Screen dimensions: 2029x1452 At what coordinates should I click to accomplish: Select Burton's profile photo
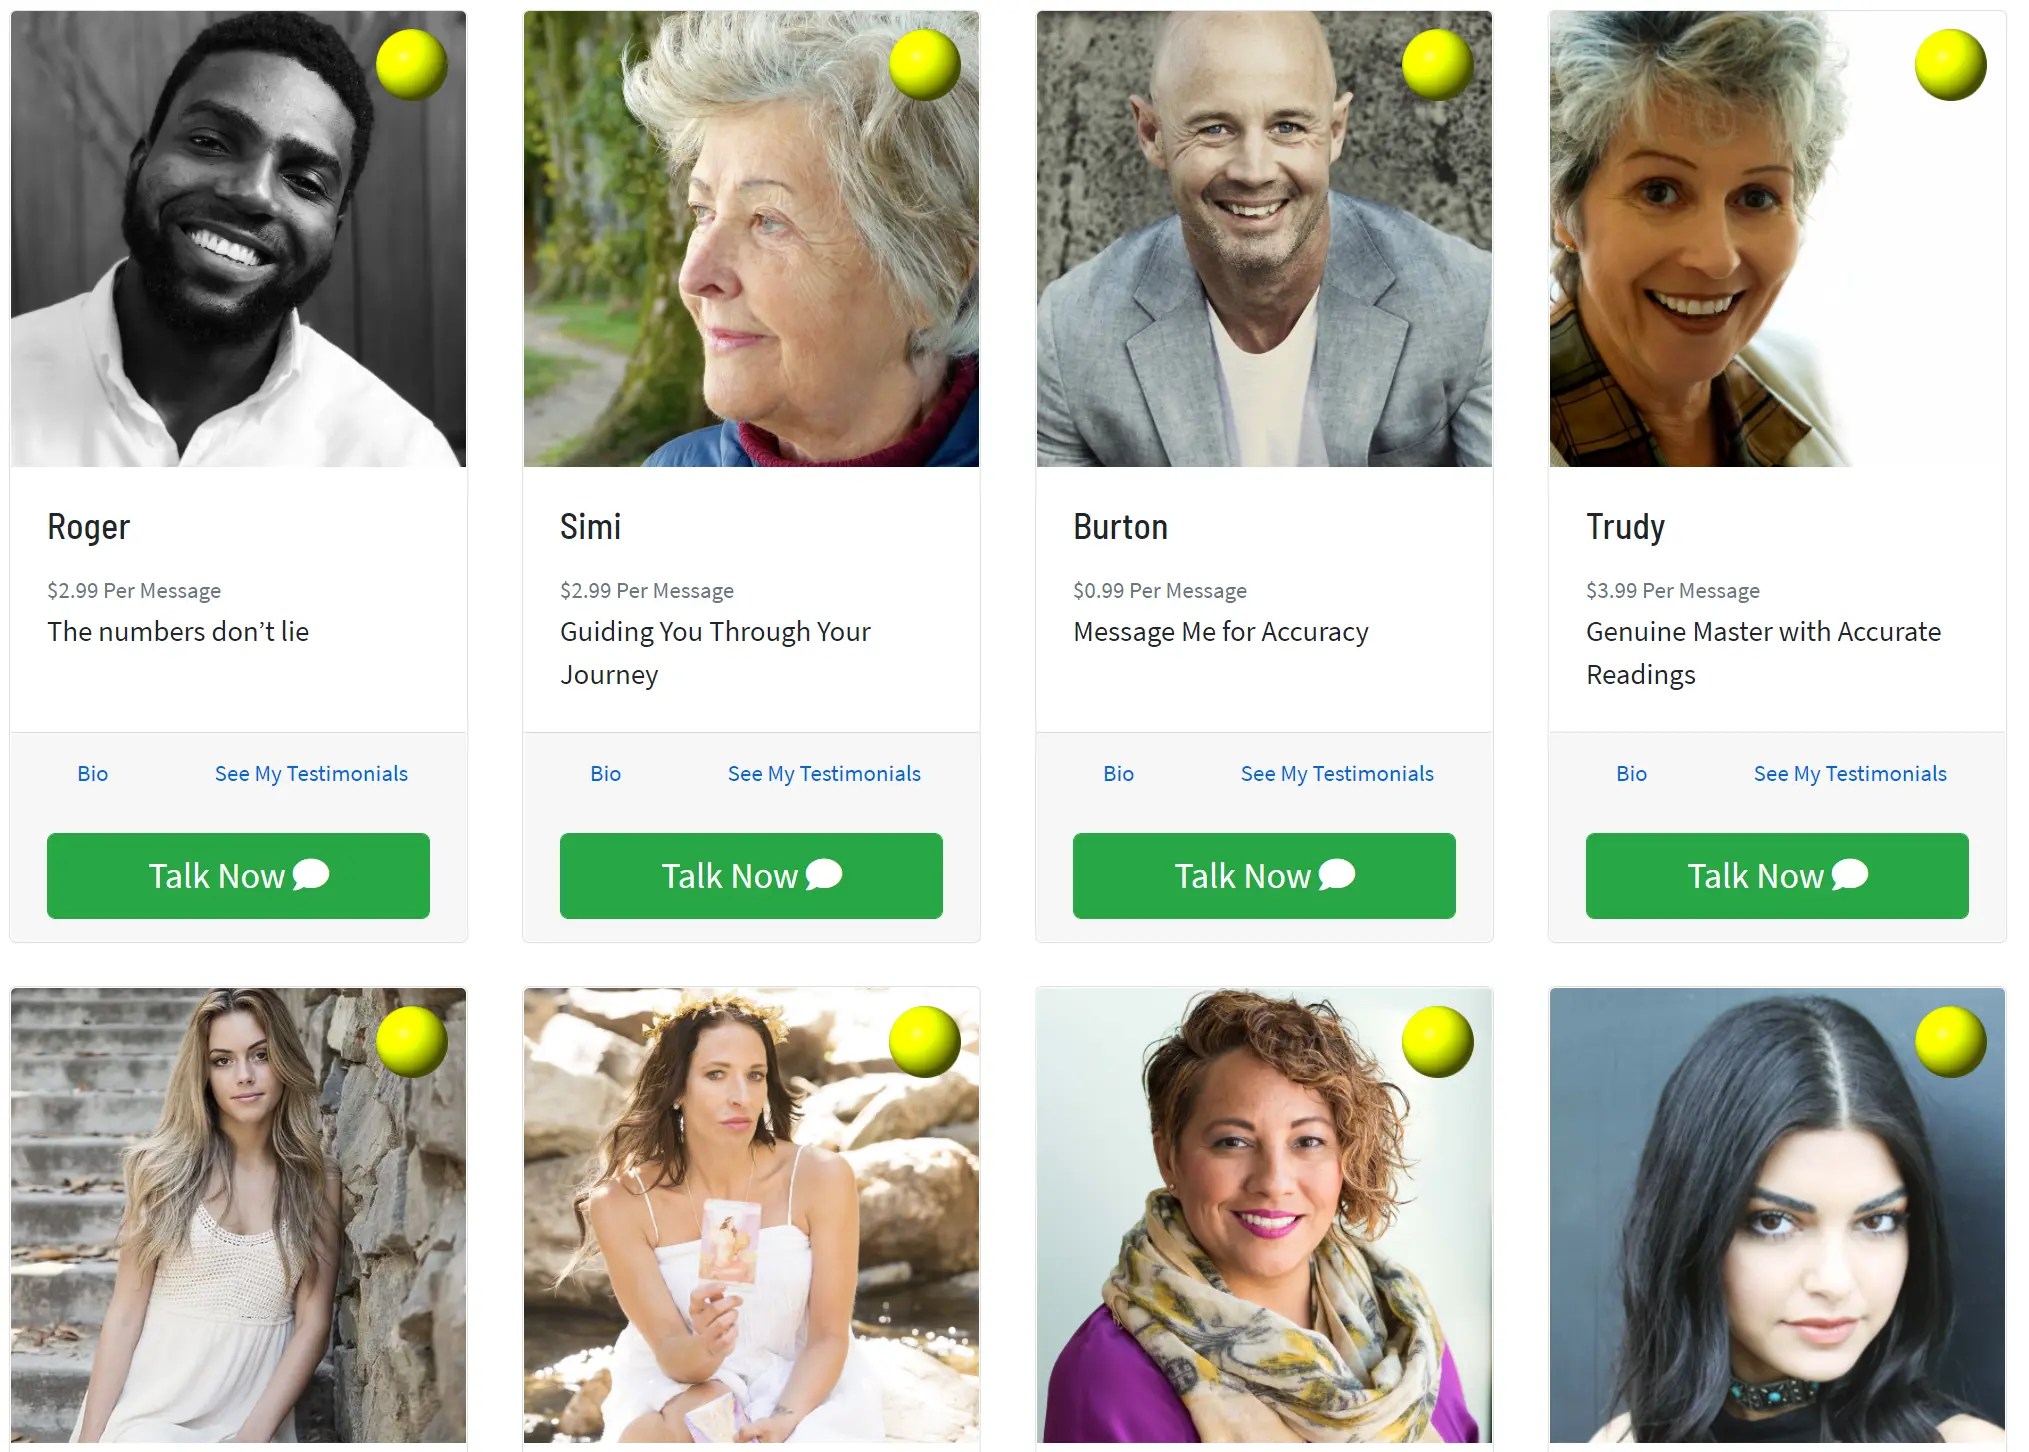(x=1264, y=239)
